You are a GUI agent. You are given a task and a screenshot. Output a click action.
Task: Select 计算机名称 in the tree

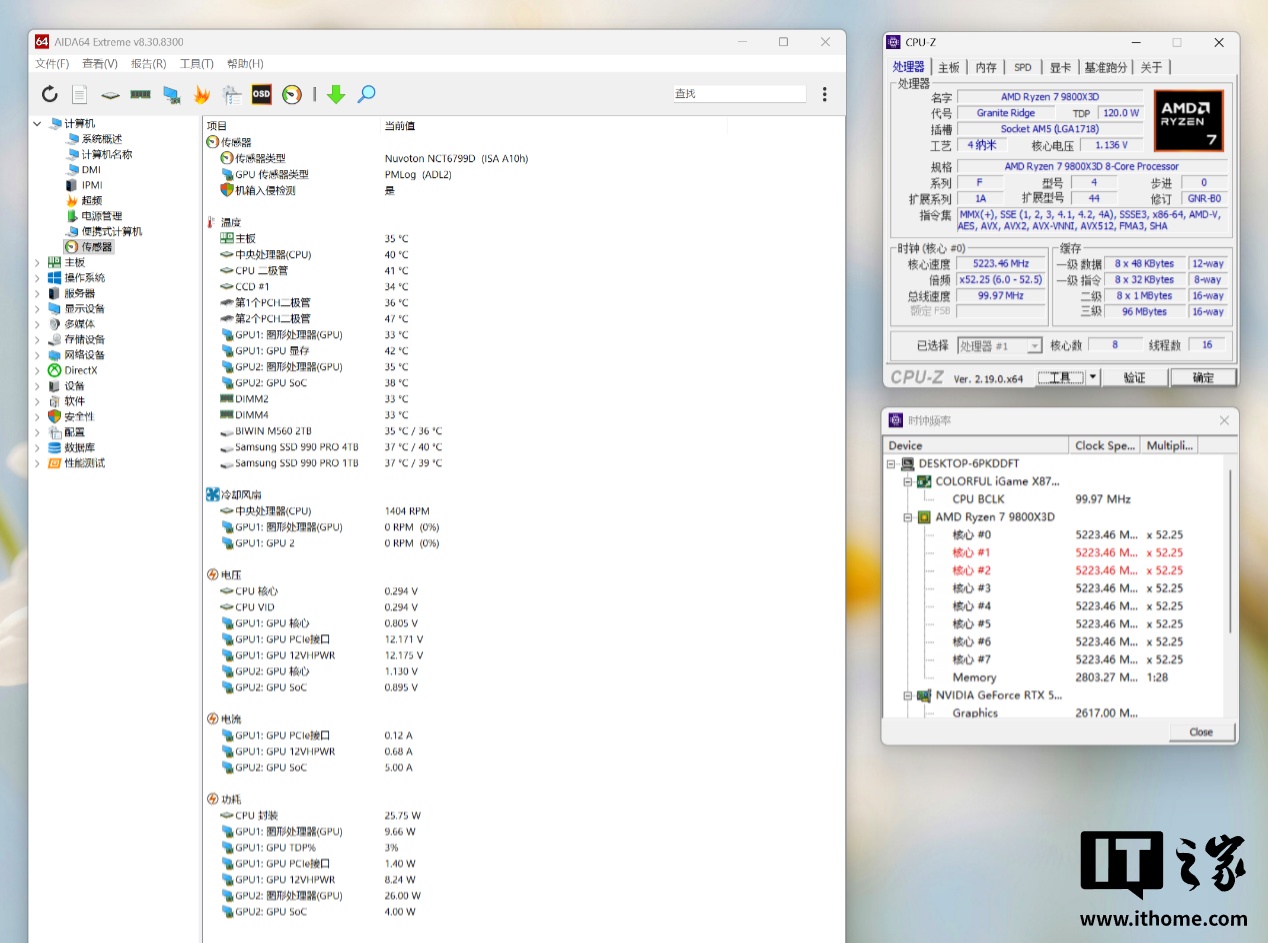[x=107, y=154]
